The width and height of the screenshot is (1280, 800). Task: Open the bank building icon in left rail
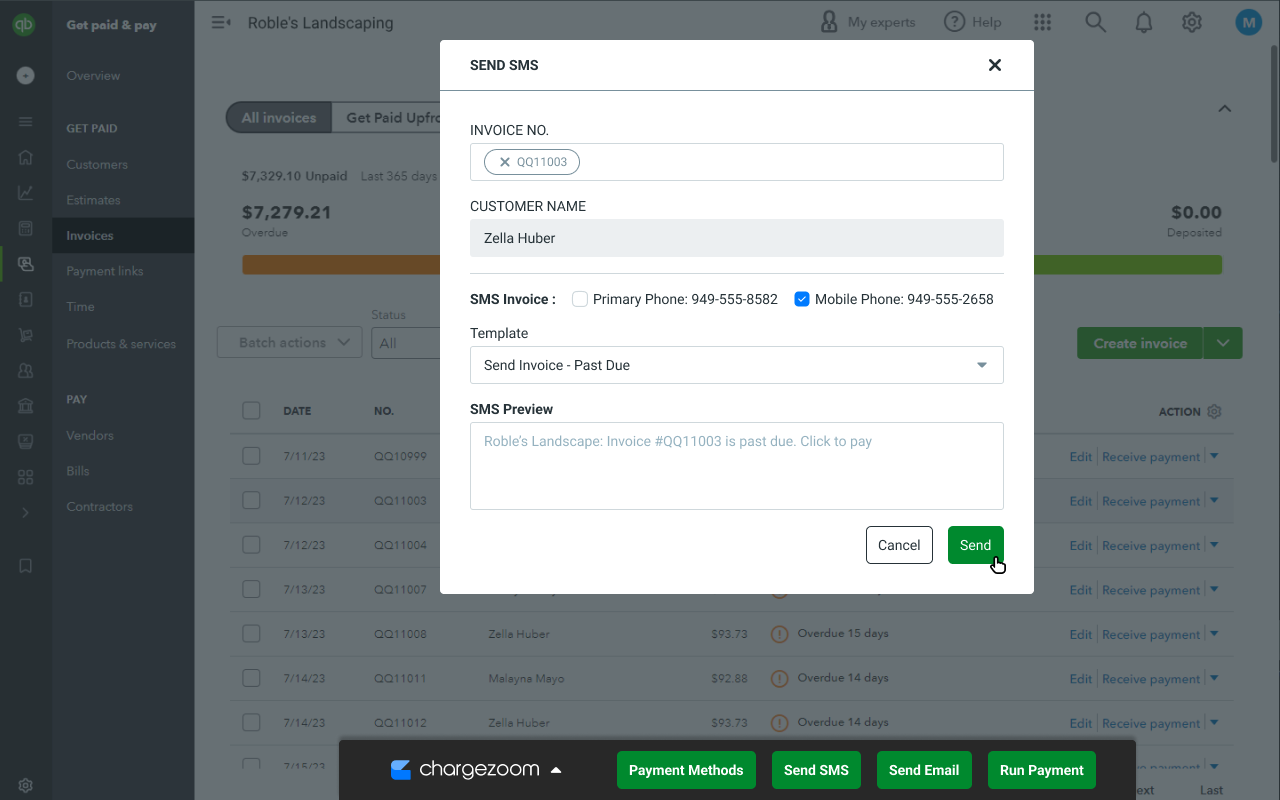click(x=26, y=406)
